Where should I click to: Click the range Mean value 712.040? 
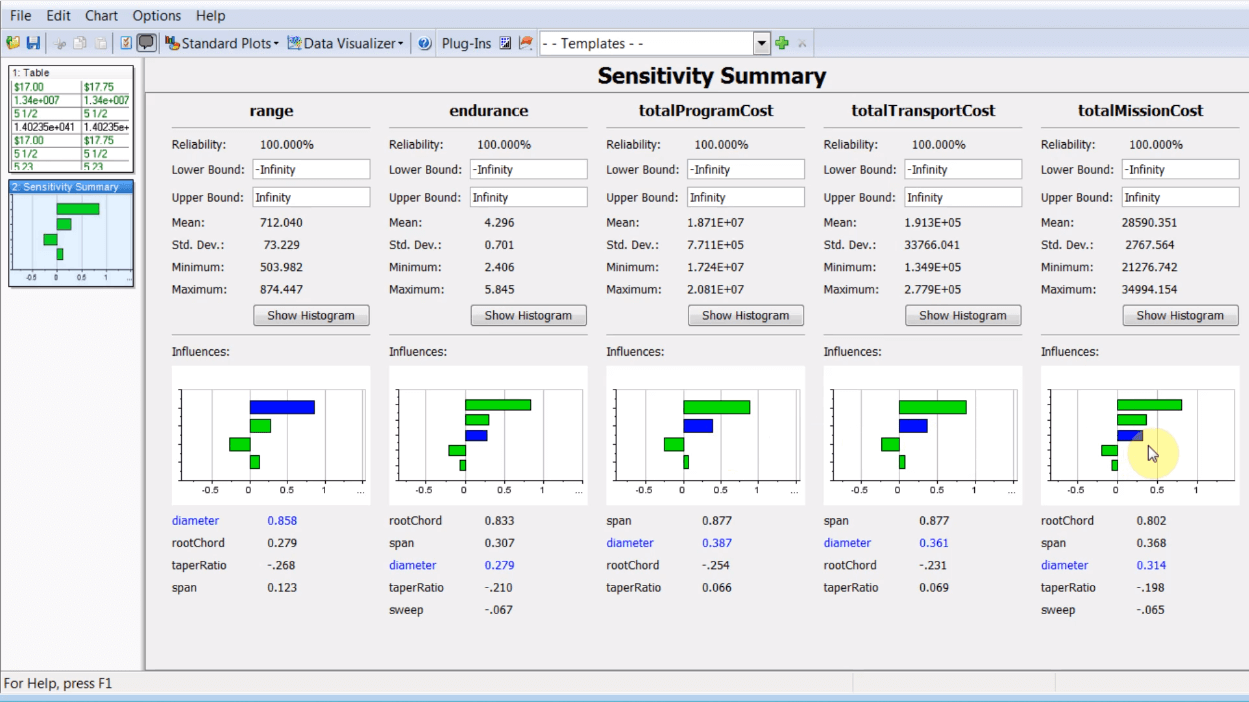281,223
